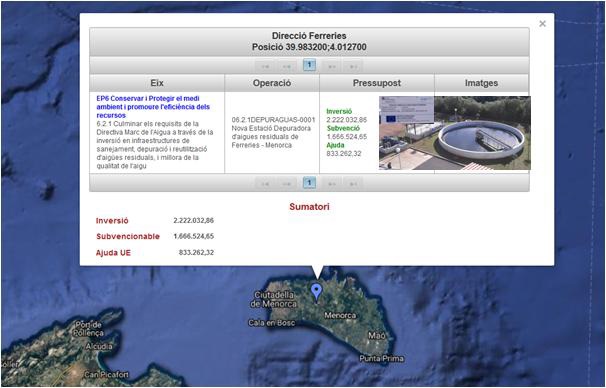Image resolution: width=606 pixels, height=388 pixels.
Task: Open the EP6 Conservar i Protegir link
Action: (x=153, y=107)
